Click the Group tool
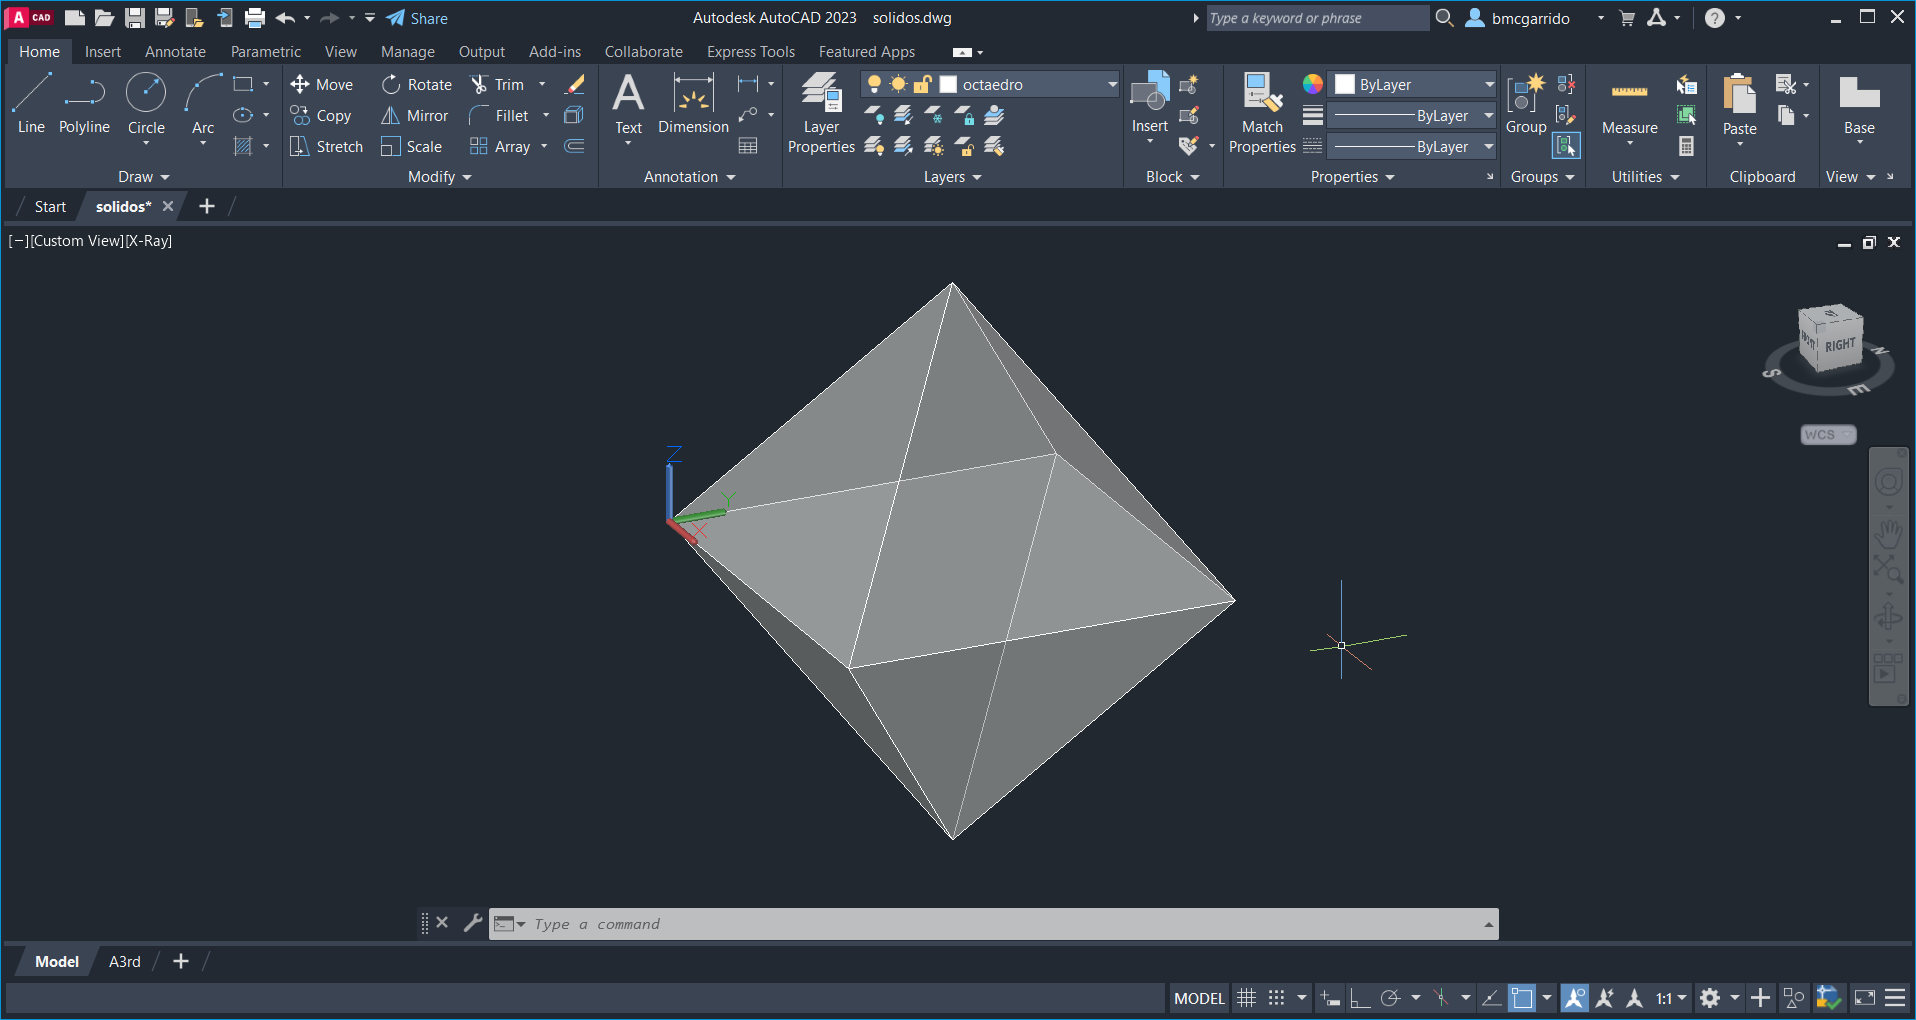This screenshot has height=1020, width=1916. point(1526,103)
